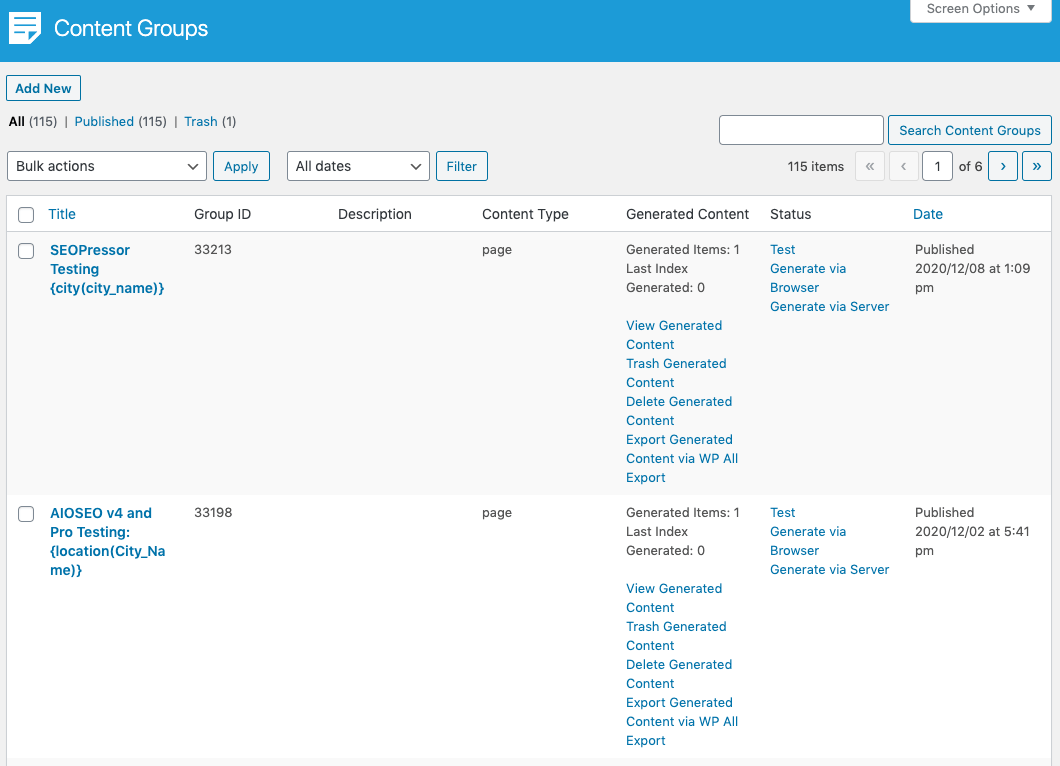Click Group ID value 33213

click(x=213, y=249)
